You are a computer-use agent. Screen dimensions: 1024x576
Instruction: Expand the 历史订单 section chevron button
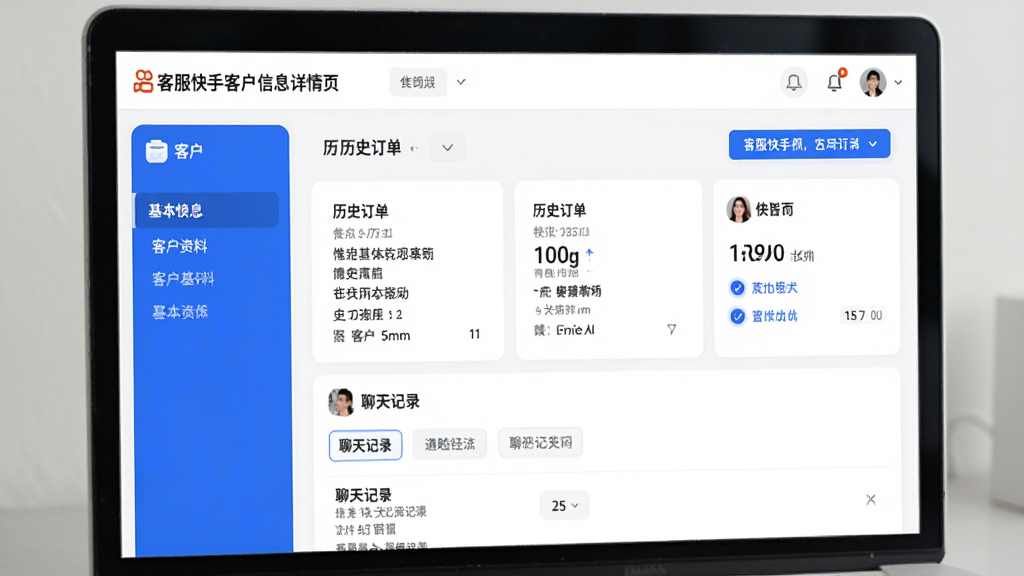pos(447,148)
